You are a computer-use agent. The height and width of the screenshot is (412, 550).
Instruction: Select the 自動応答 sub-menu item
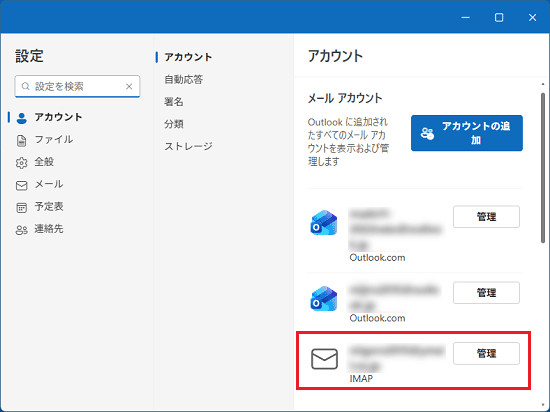click(x=184, y=80)
